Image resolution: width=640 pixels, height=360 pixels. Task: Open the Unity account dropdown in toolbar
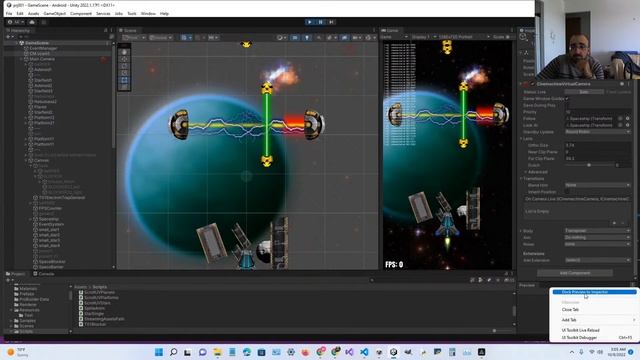(16, 22)
